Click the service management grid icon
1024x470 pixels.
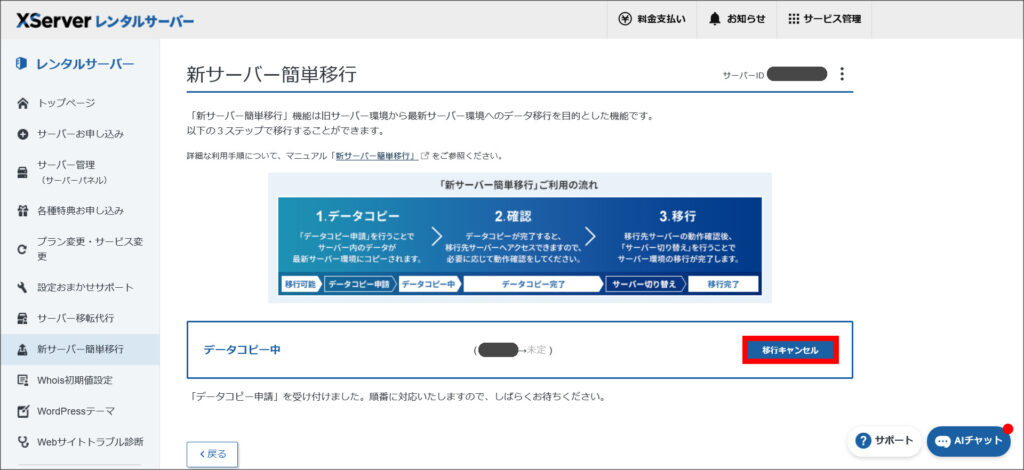click(793, 19)
